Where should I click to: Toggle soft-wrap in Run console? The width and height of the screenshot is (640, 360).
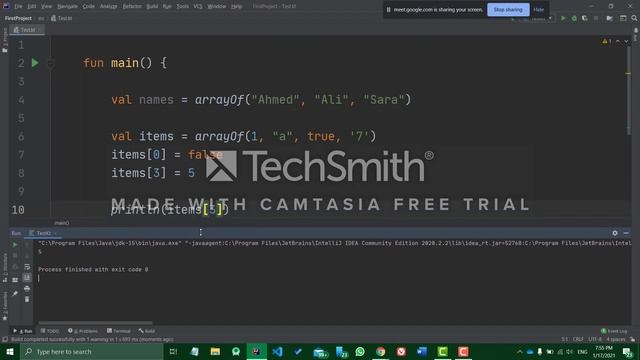(x=27, y=267)
